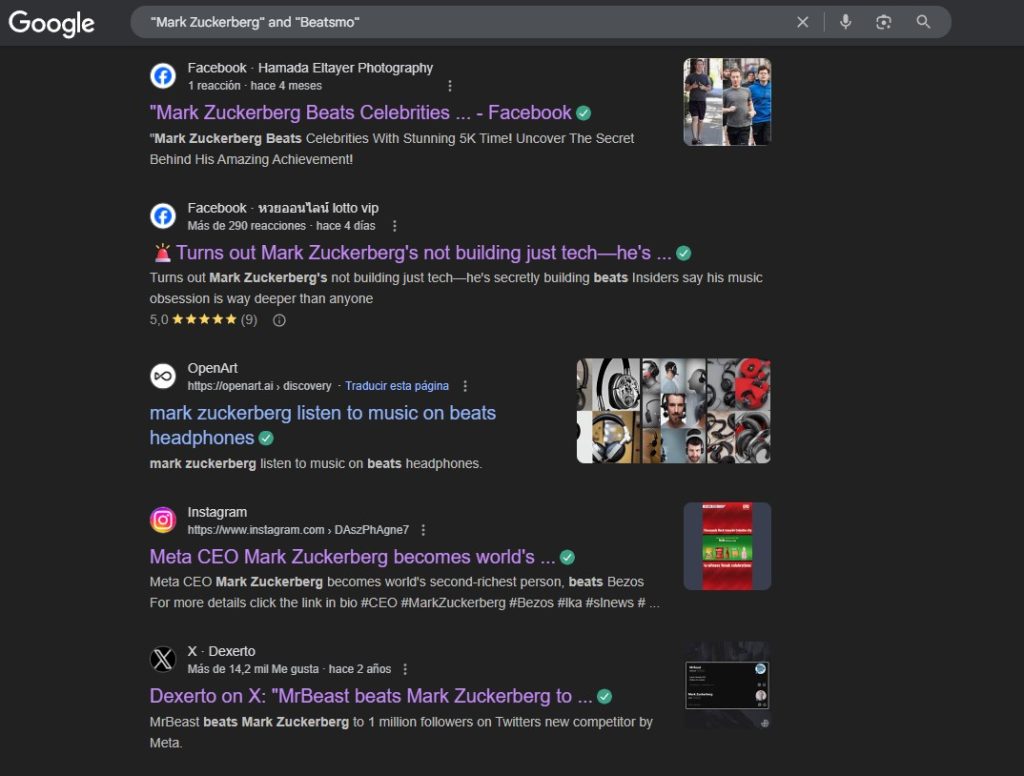The width and height of the screenshot is (1024, 776).
Task: Click the Instagram favicon
Action: pos(163,520)
